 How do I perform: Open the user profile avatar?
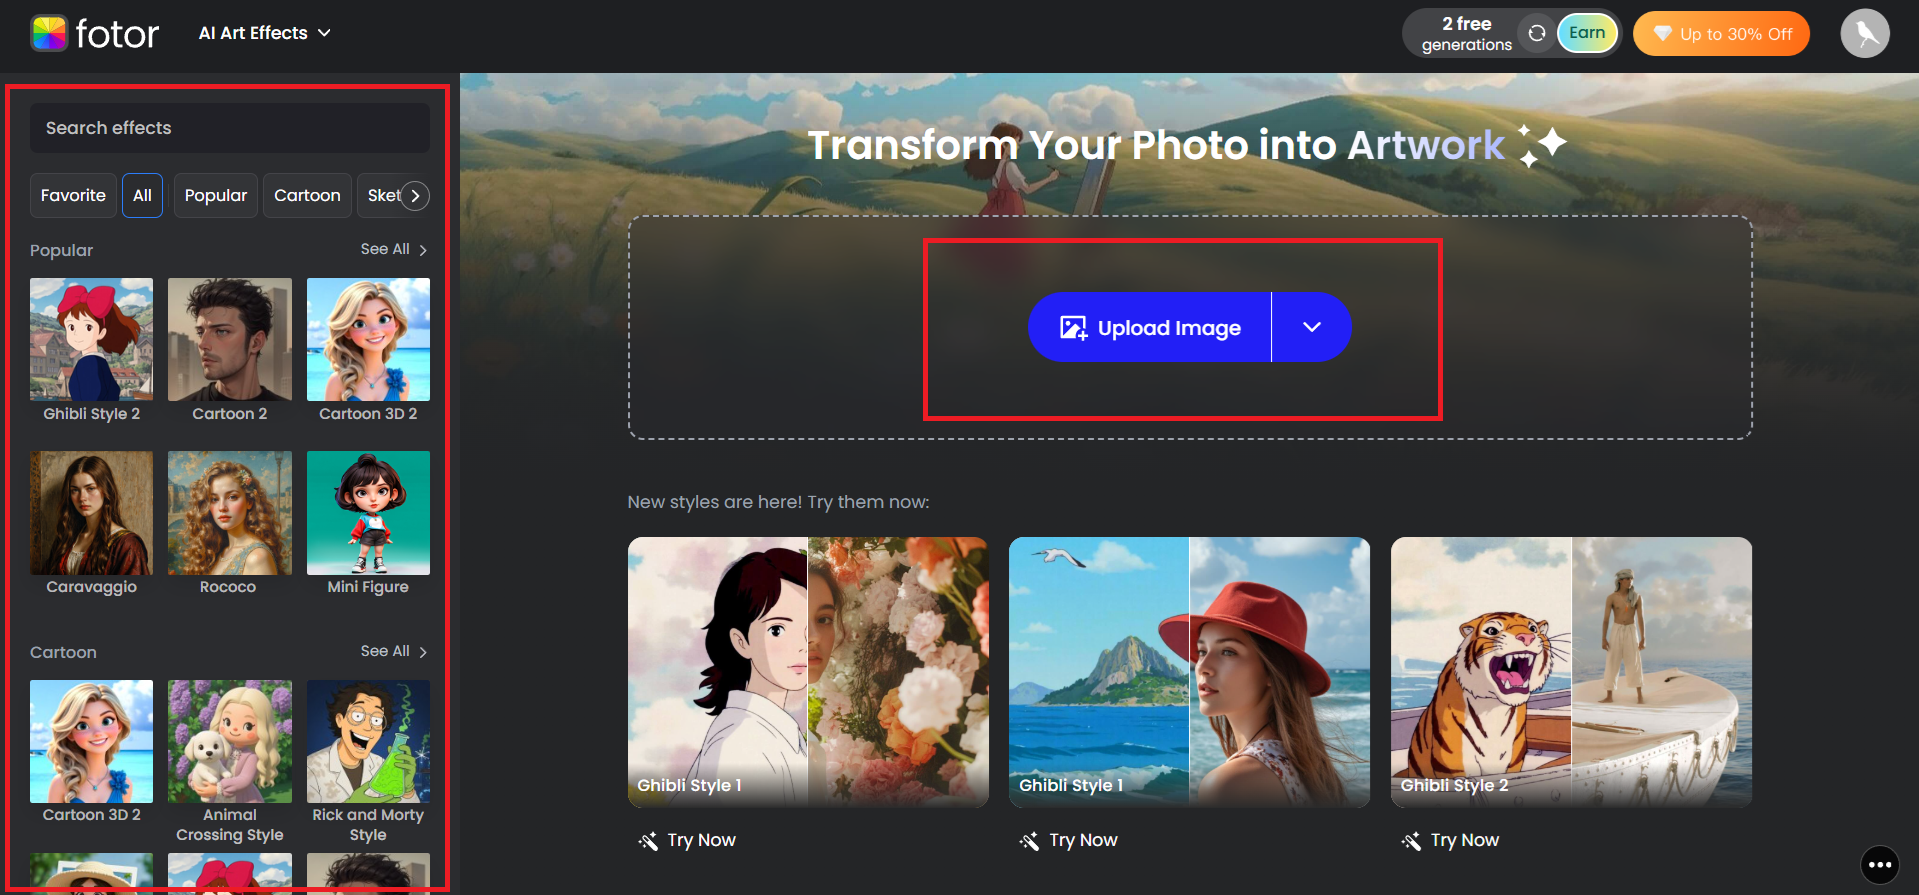tap(1865, 34)
